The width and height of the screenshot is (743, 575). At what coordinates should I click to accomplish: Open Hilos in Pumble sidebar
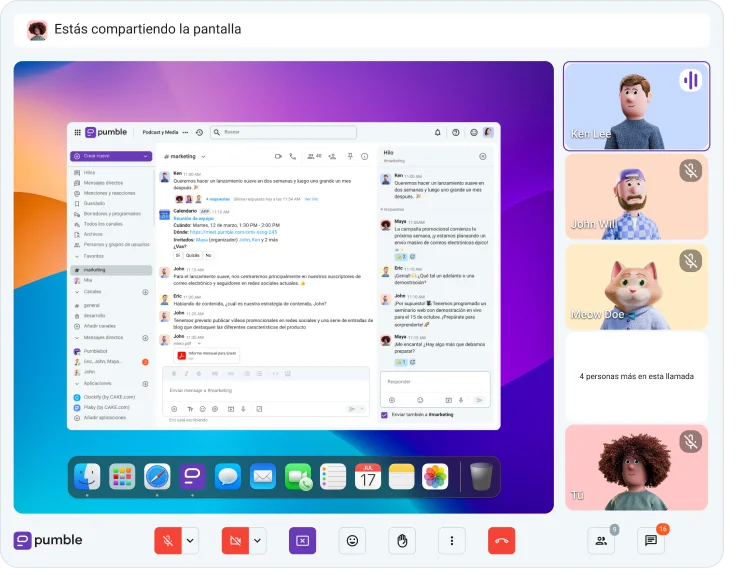coord(90,173)
